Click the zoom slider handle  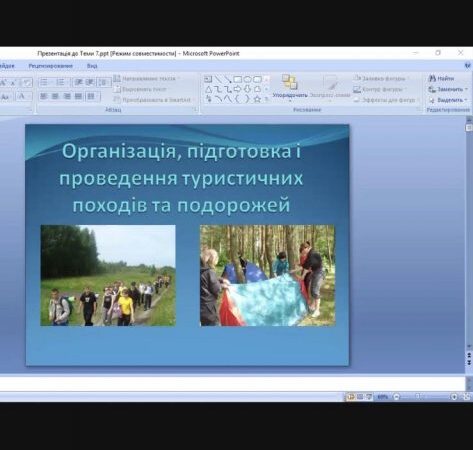pos(418,397)
